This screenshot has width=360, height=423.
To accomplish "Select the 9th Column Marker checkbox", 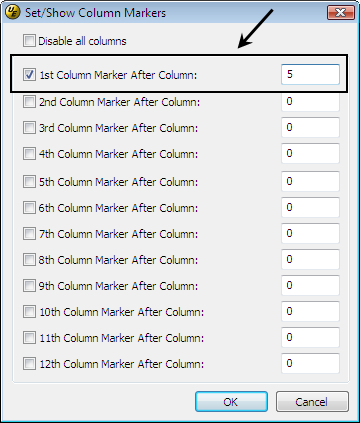I will (29, 286).
